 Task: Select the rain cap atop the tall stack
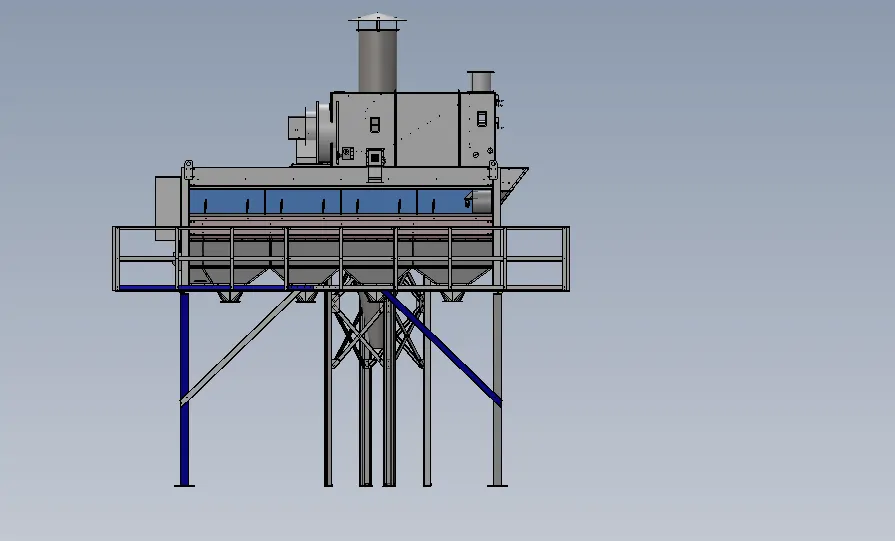point(377,18)
